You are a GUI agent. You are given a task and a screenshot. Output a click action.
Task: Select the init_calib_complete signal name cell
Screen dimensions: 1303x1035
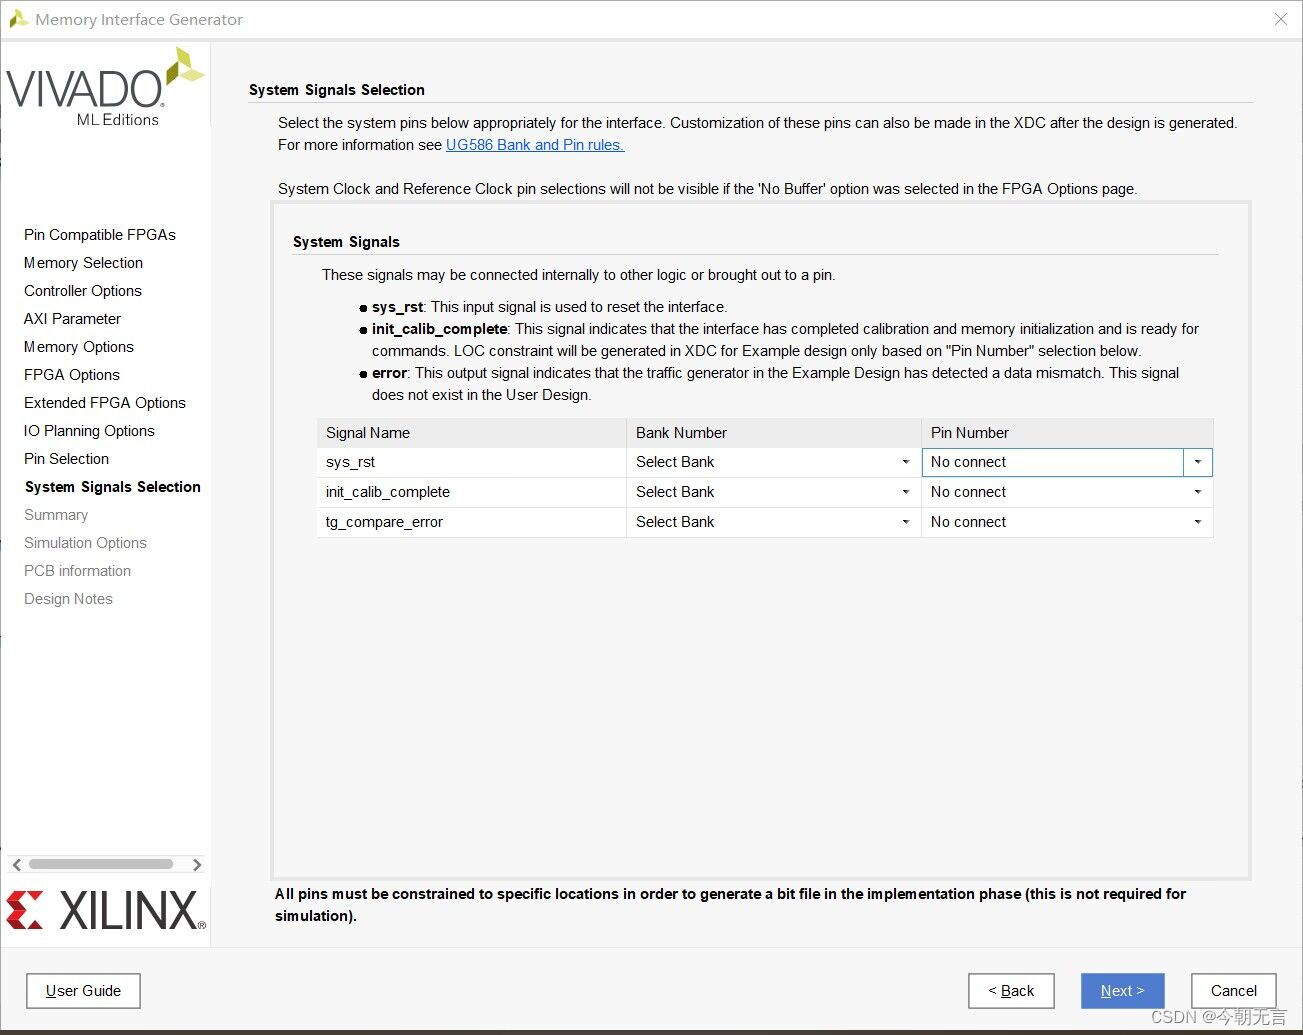pyautogui.click(x=471, y=492)
